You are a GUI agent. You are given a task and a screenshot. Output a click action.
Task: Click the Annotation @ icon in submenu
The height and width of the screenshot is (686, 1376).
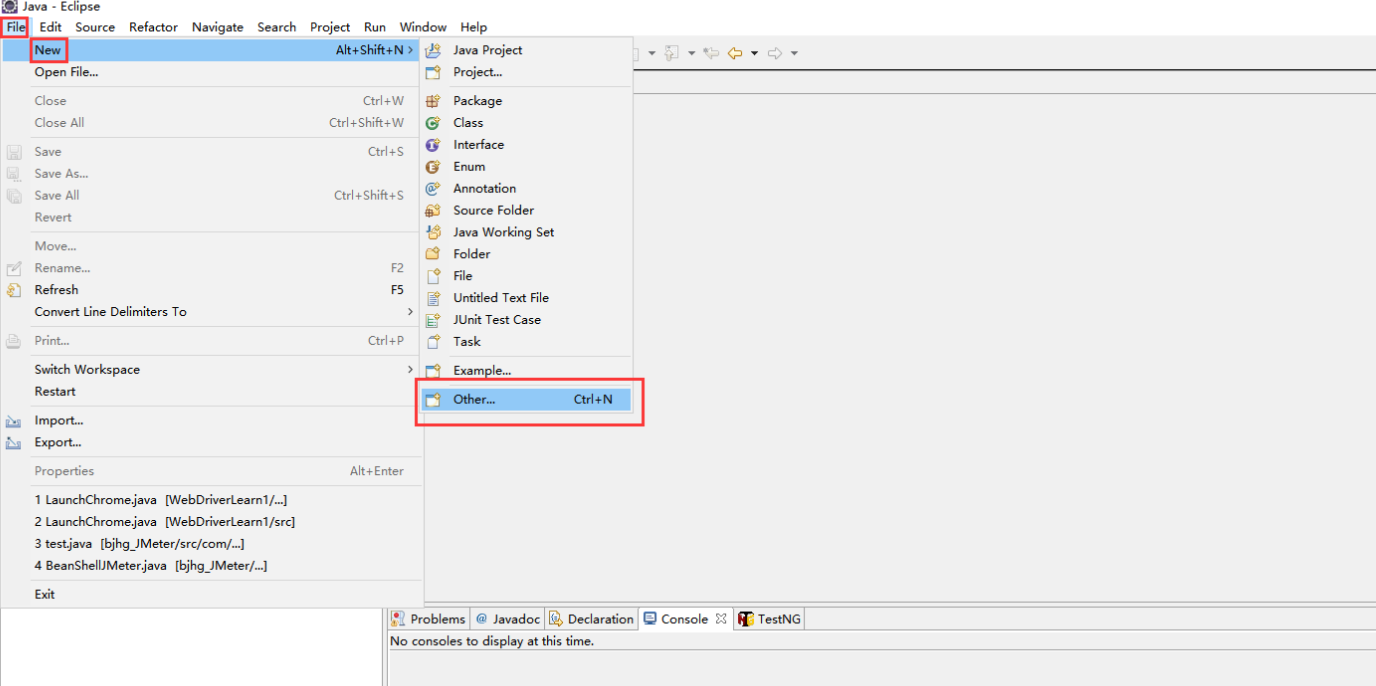433,188
